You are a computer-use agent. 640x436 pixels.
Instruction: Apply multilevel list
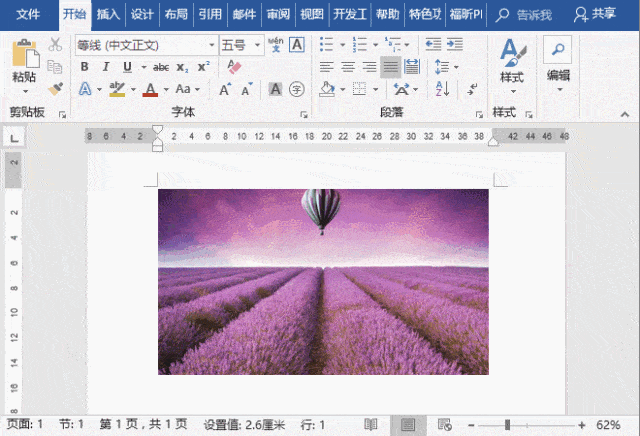(x=393, y=44)
